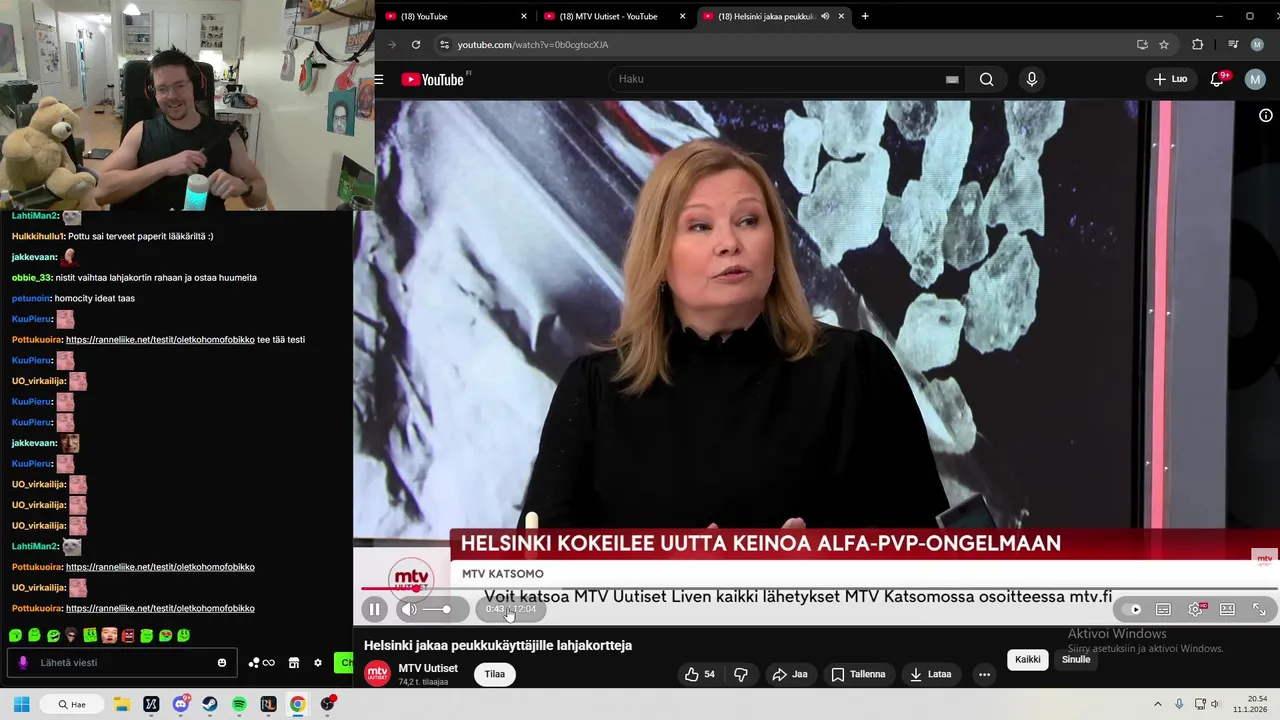Open the Luo create menu
Viewport: 1280px width, 720px height.
[x=1170, y=79]
